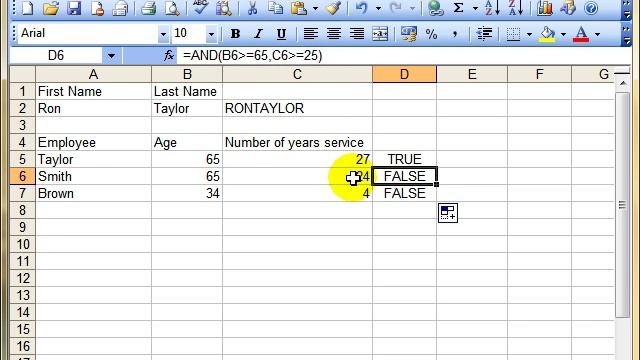Image resolution: width=640 pixels, height=360 pixels.
Task: Open an existing file with Open icon
Action: [51, 8]
